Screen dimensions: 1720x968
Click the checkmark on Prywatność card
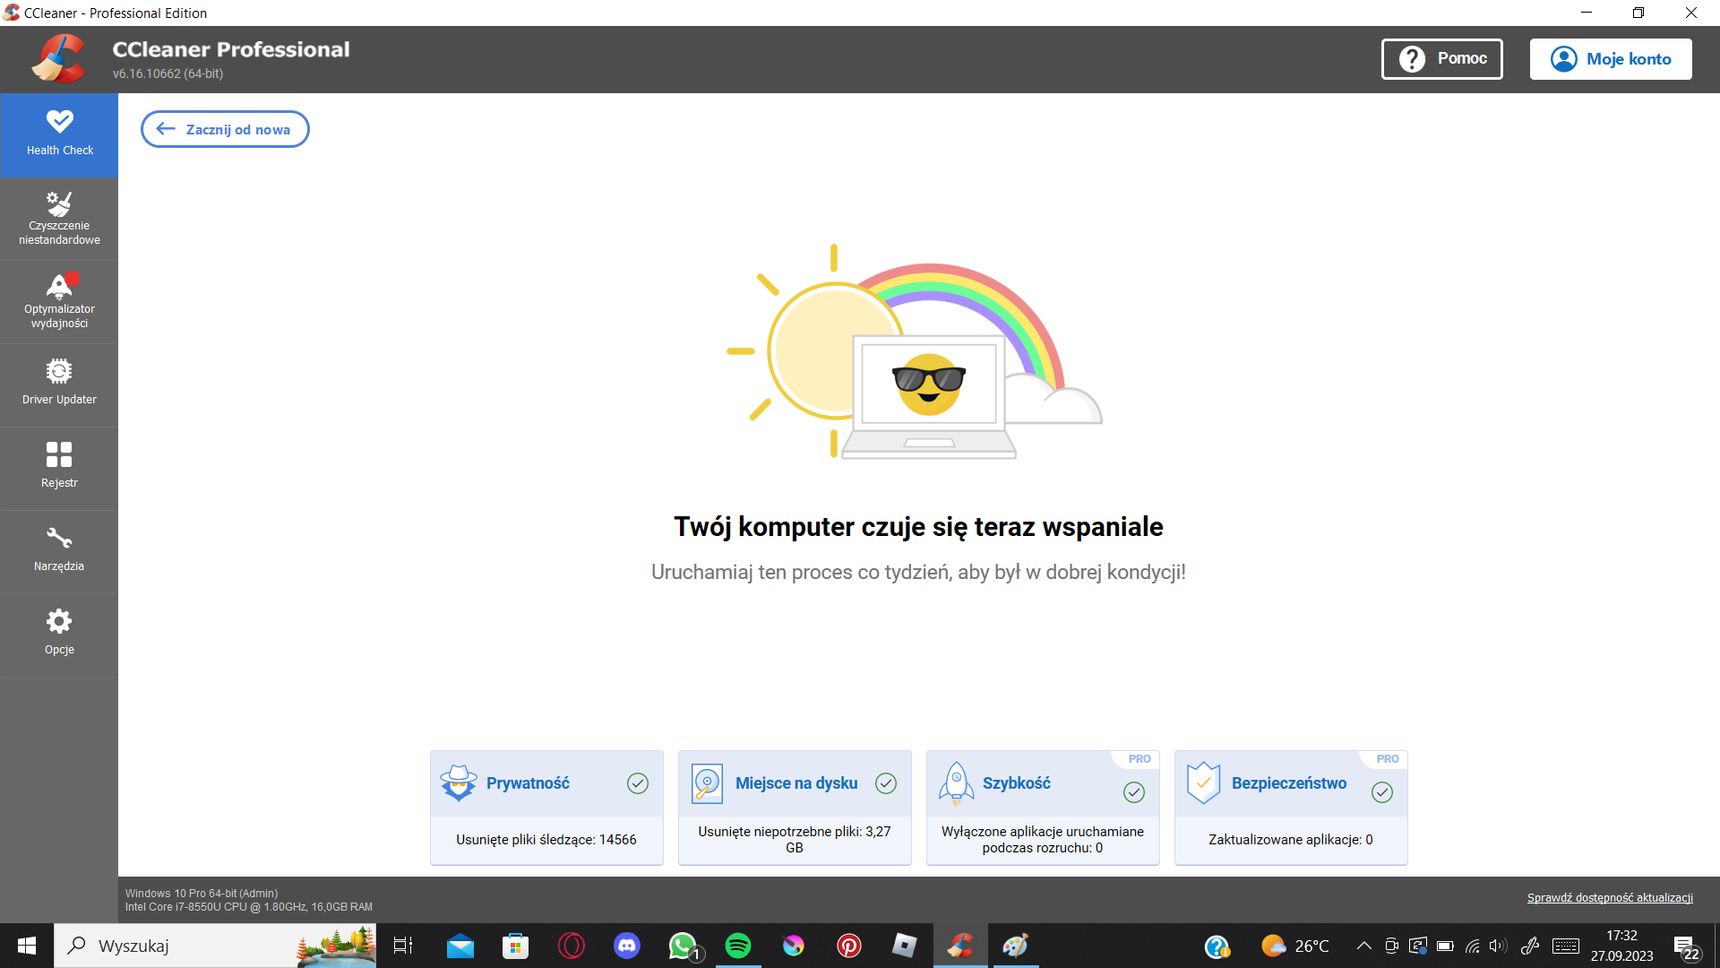click(x=638, y=783)
